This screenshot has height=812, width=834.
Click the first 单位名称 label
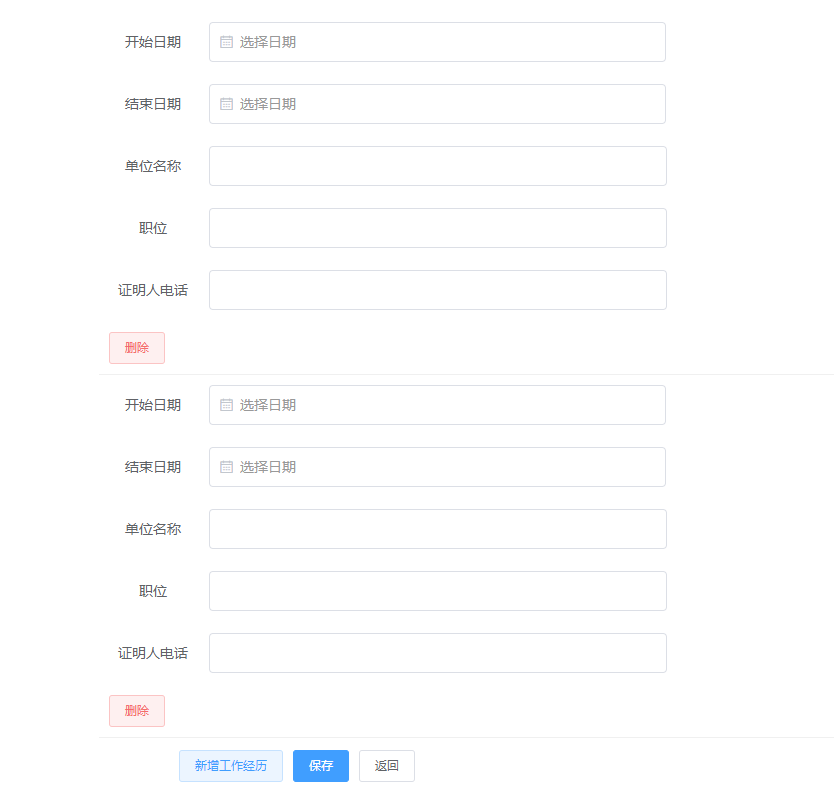(x=153, y=166)
